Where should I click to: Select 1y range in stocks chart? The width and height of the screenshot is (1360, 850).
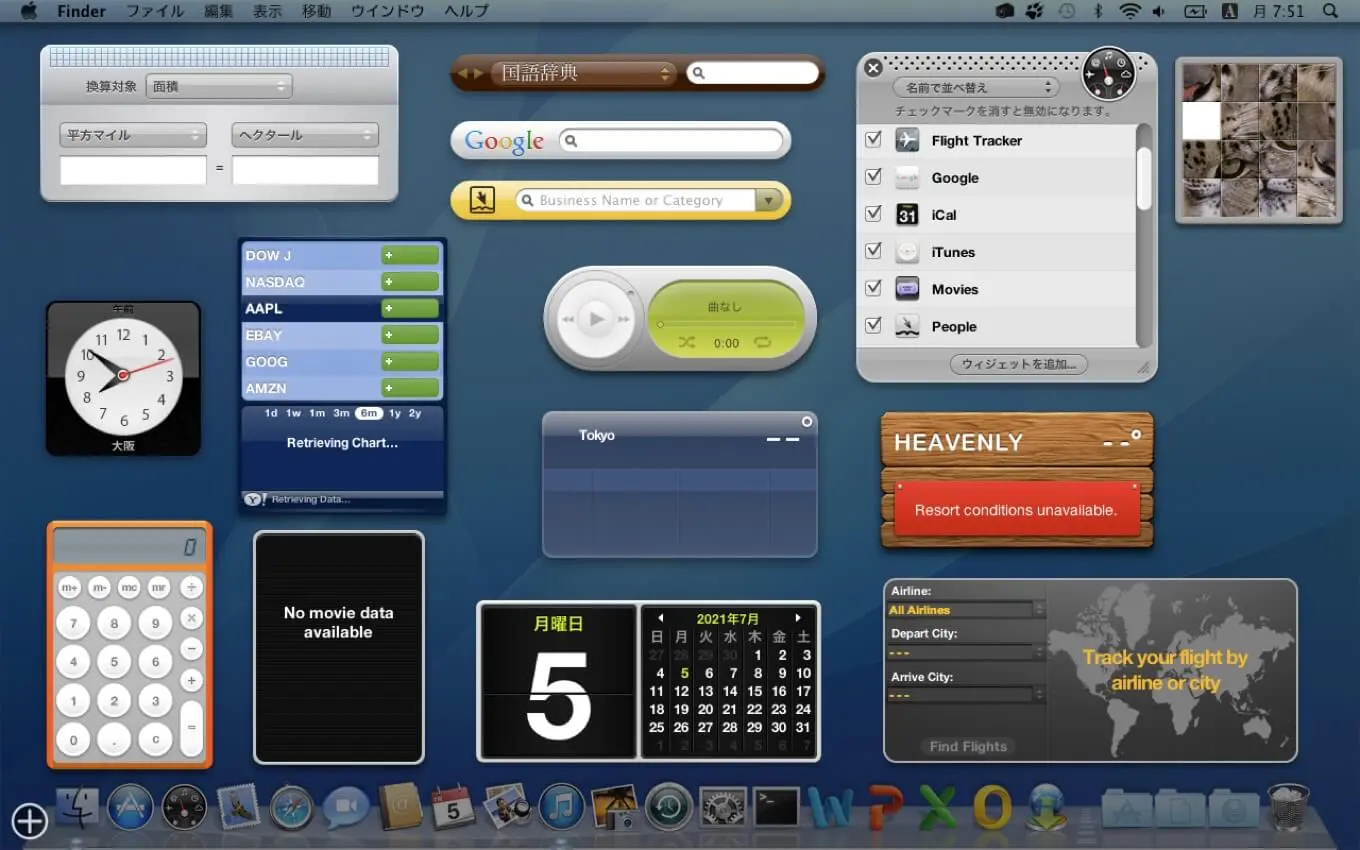point(395,413)
